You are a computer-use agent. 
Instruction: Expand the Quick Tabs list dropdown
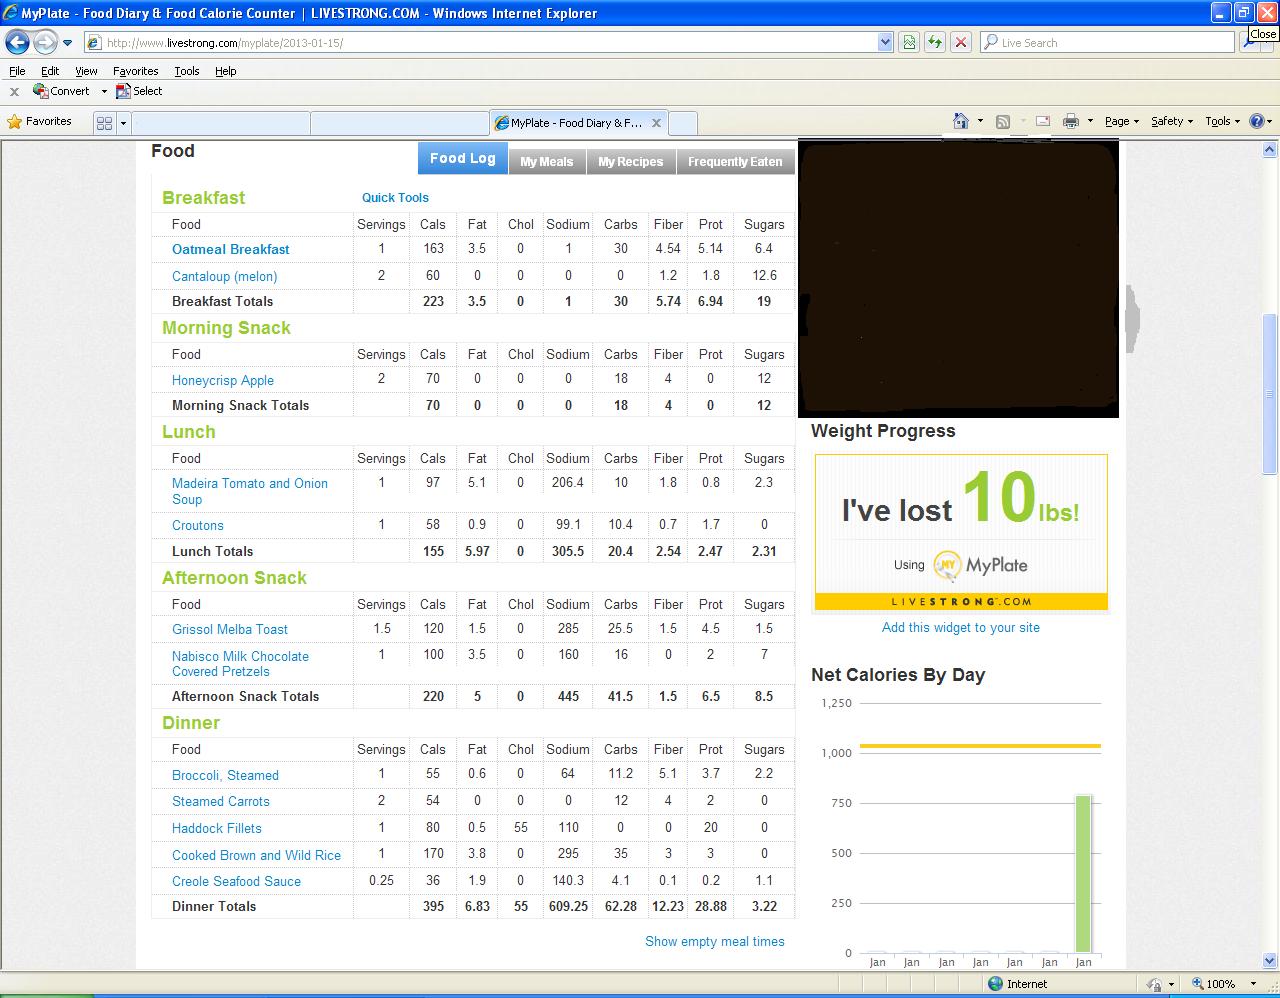pos(123,122)
